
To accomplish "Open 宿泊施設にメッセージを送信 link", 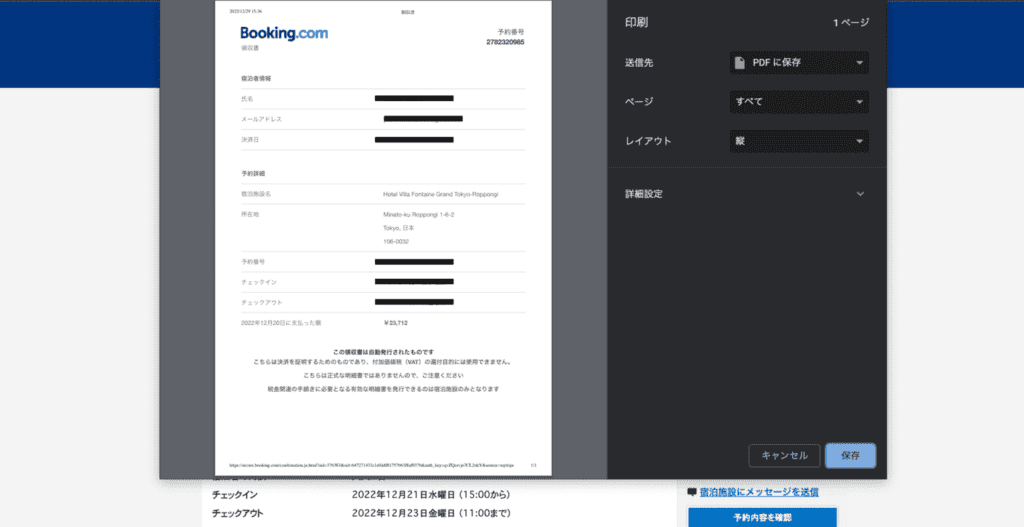I will 758,492.
